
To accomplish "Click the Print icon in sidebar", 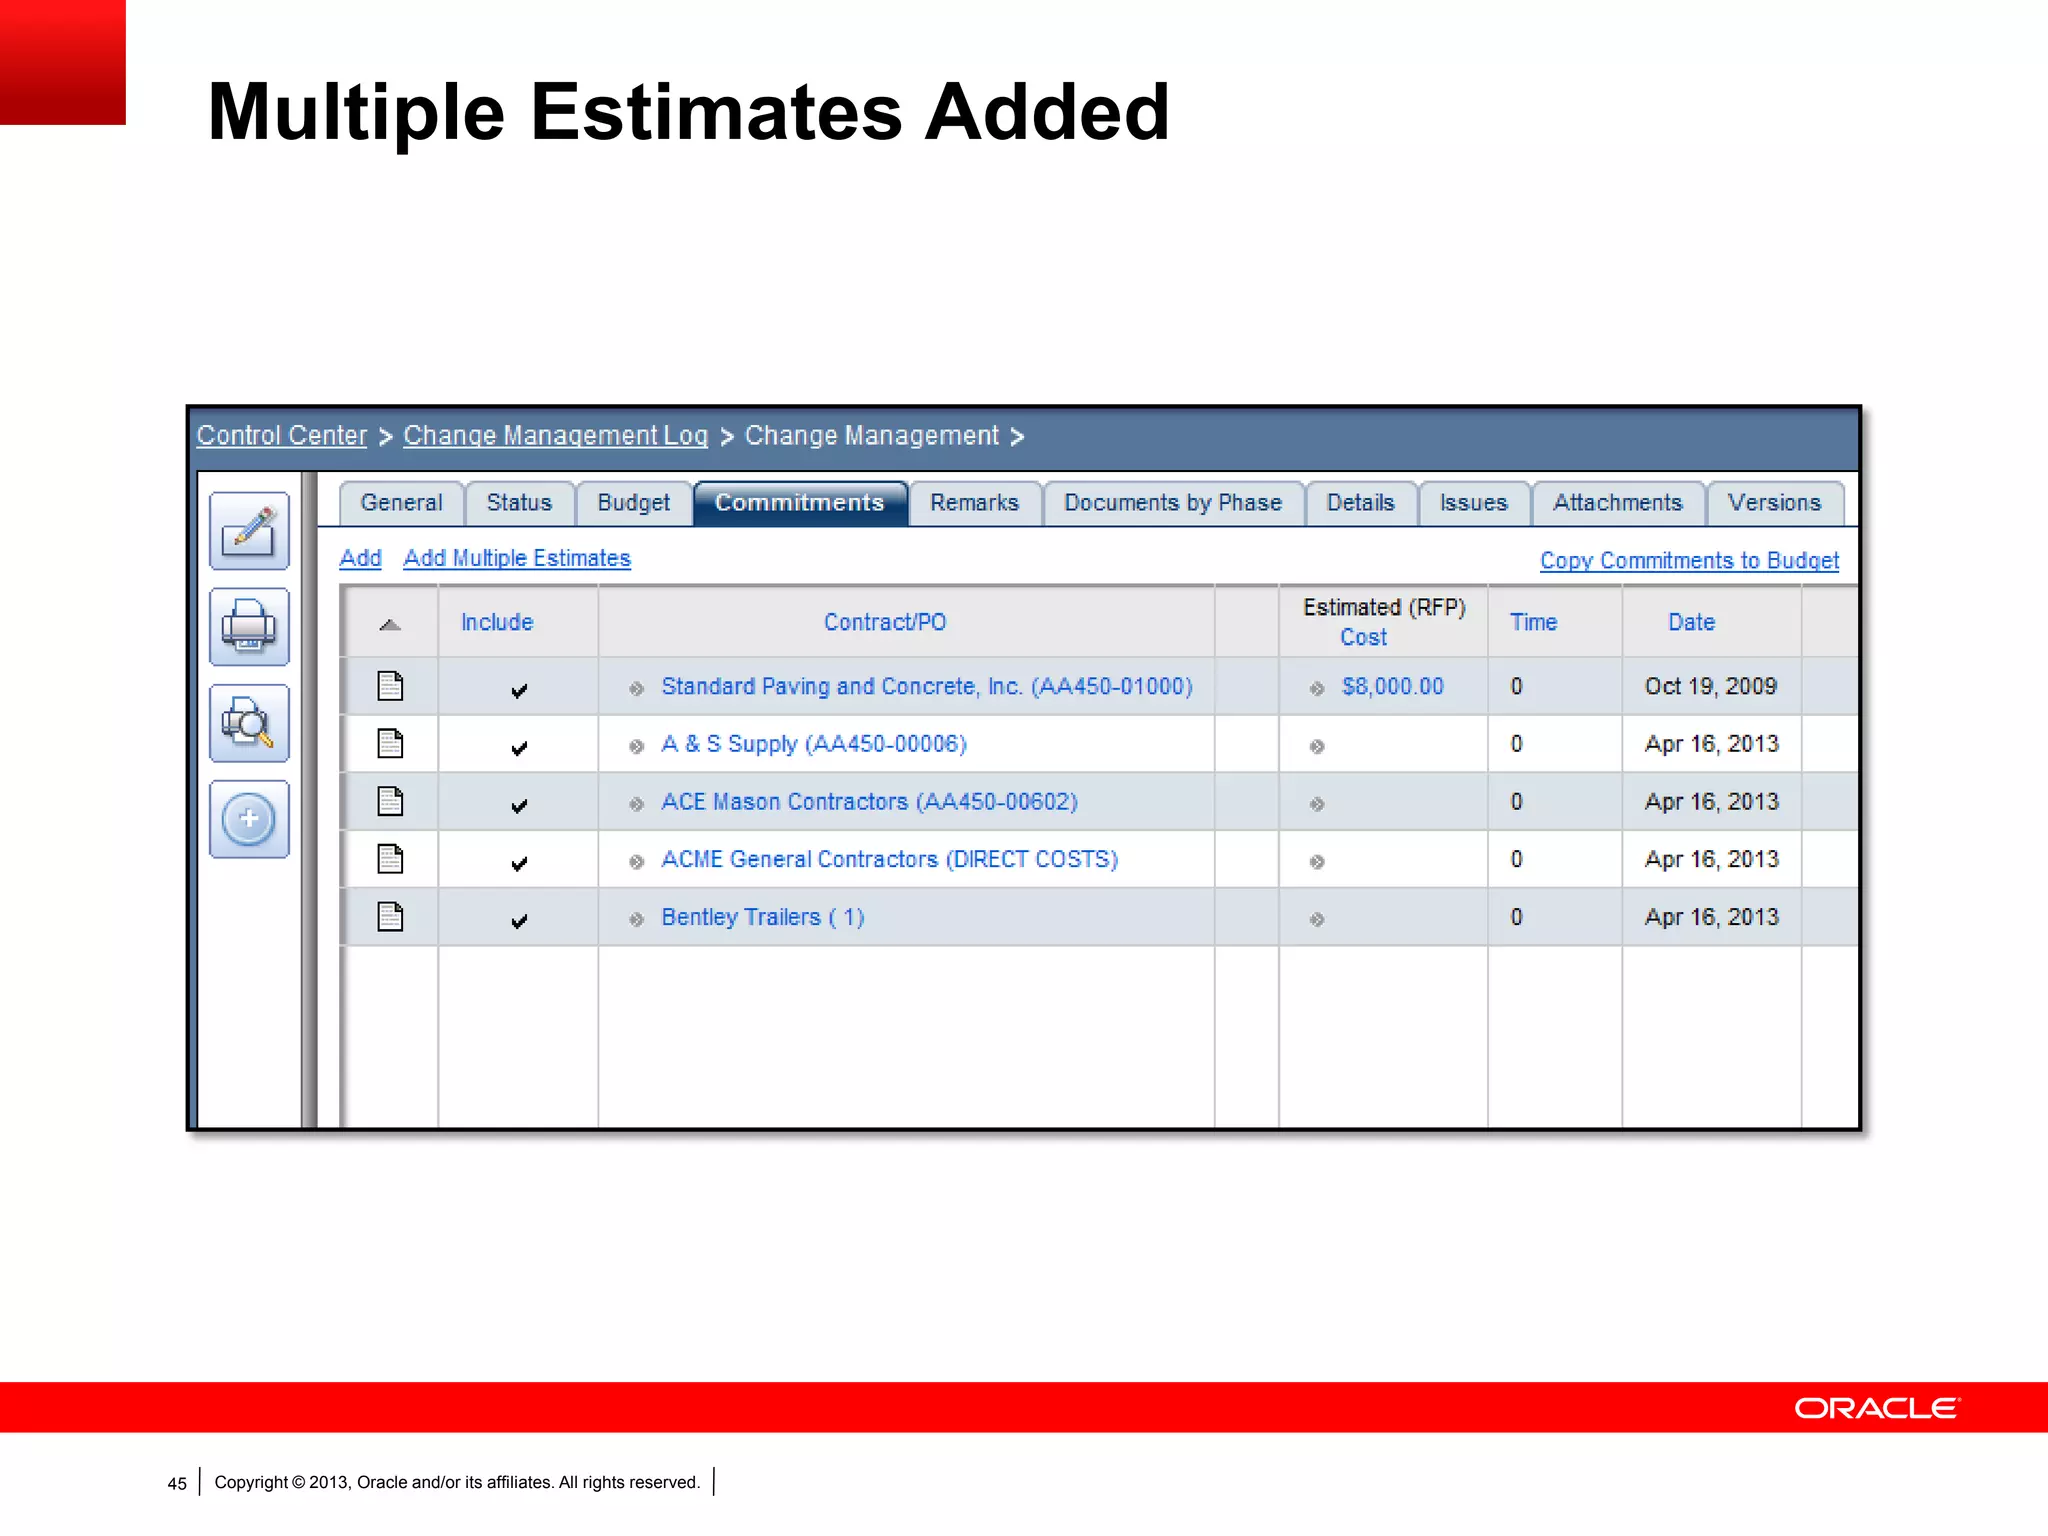I will pyautogui.click(x=249, y=627).
